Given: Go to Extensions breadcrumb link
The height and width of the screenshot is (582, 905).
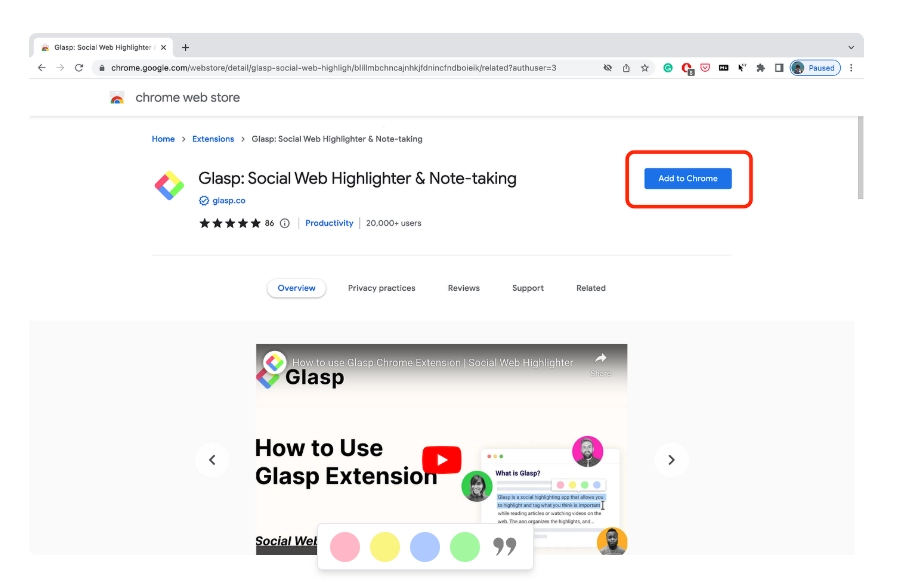Looking at the screenshot, I should pyautogui.click(x=213, y=139).
